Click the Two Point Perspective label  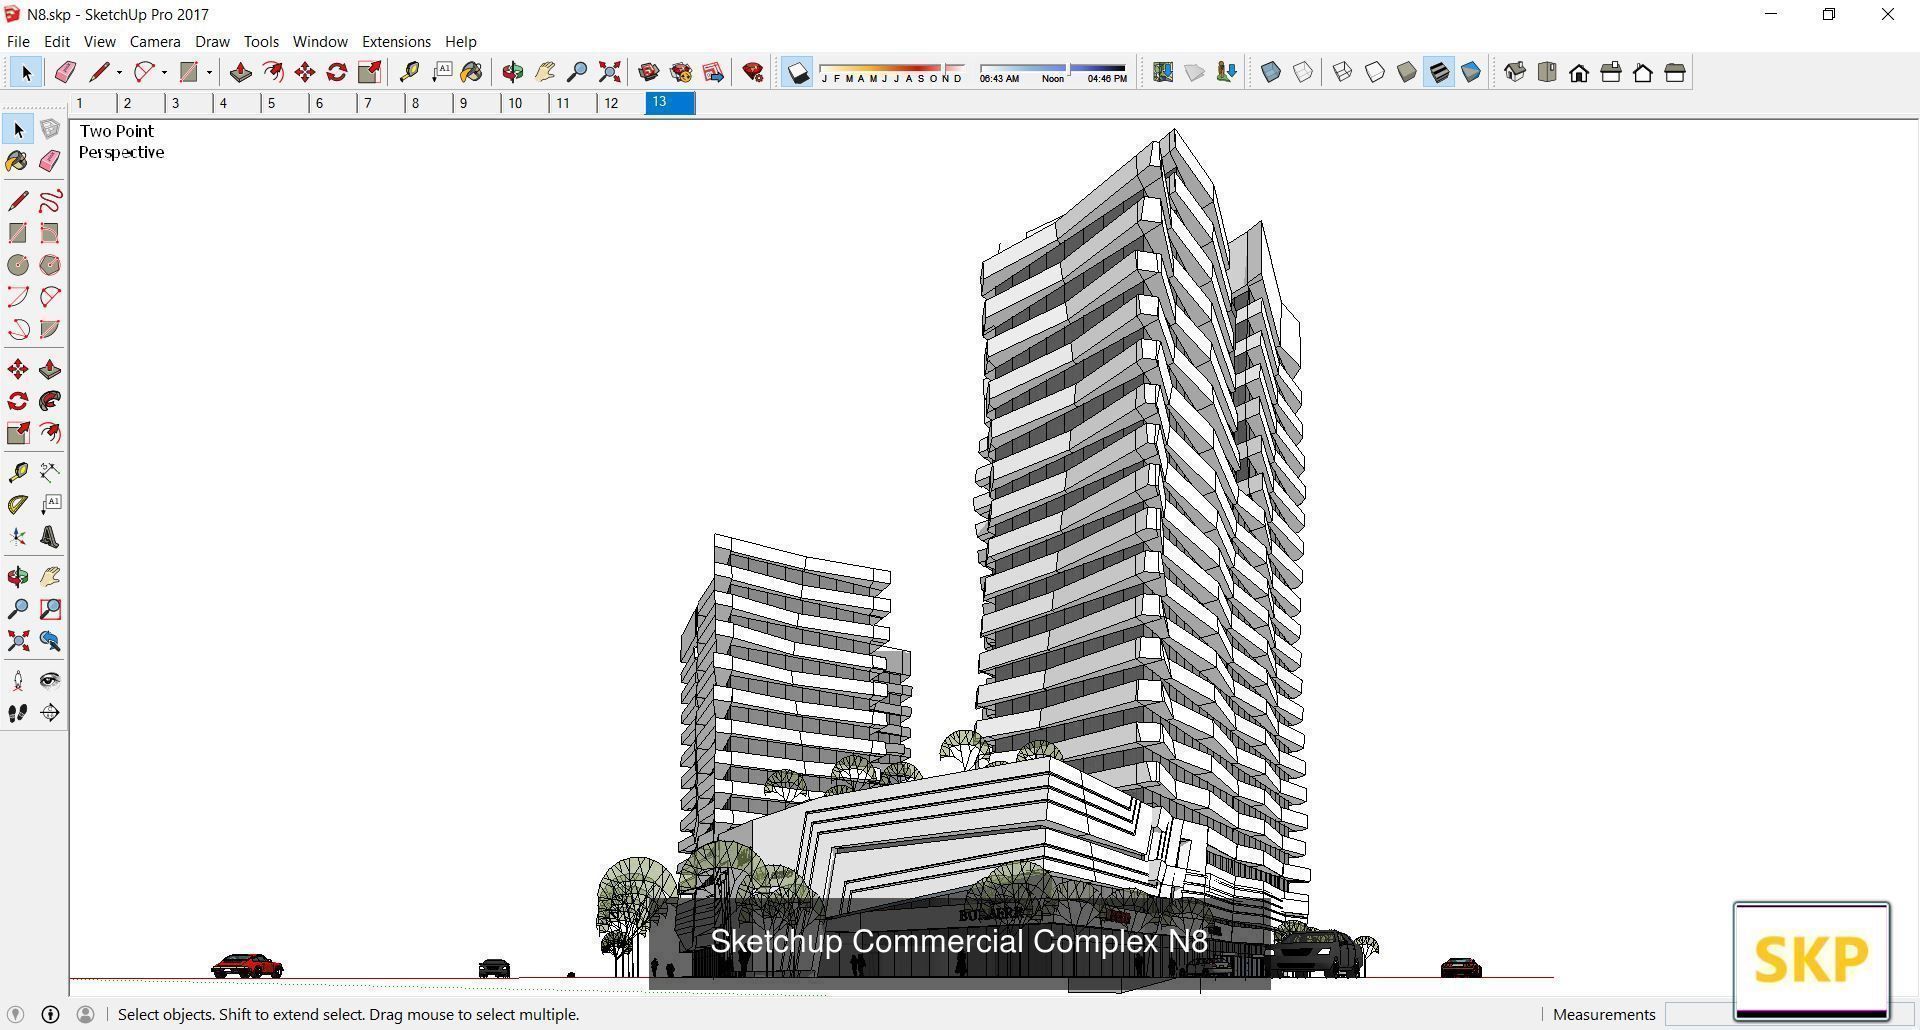(x=121, y=142)
